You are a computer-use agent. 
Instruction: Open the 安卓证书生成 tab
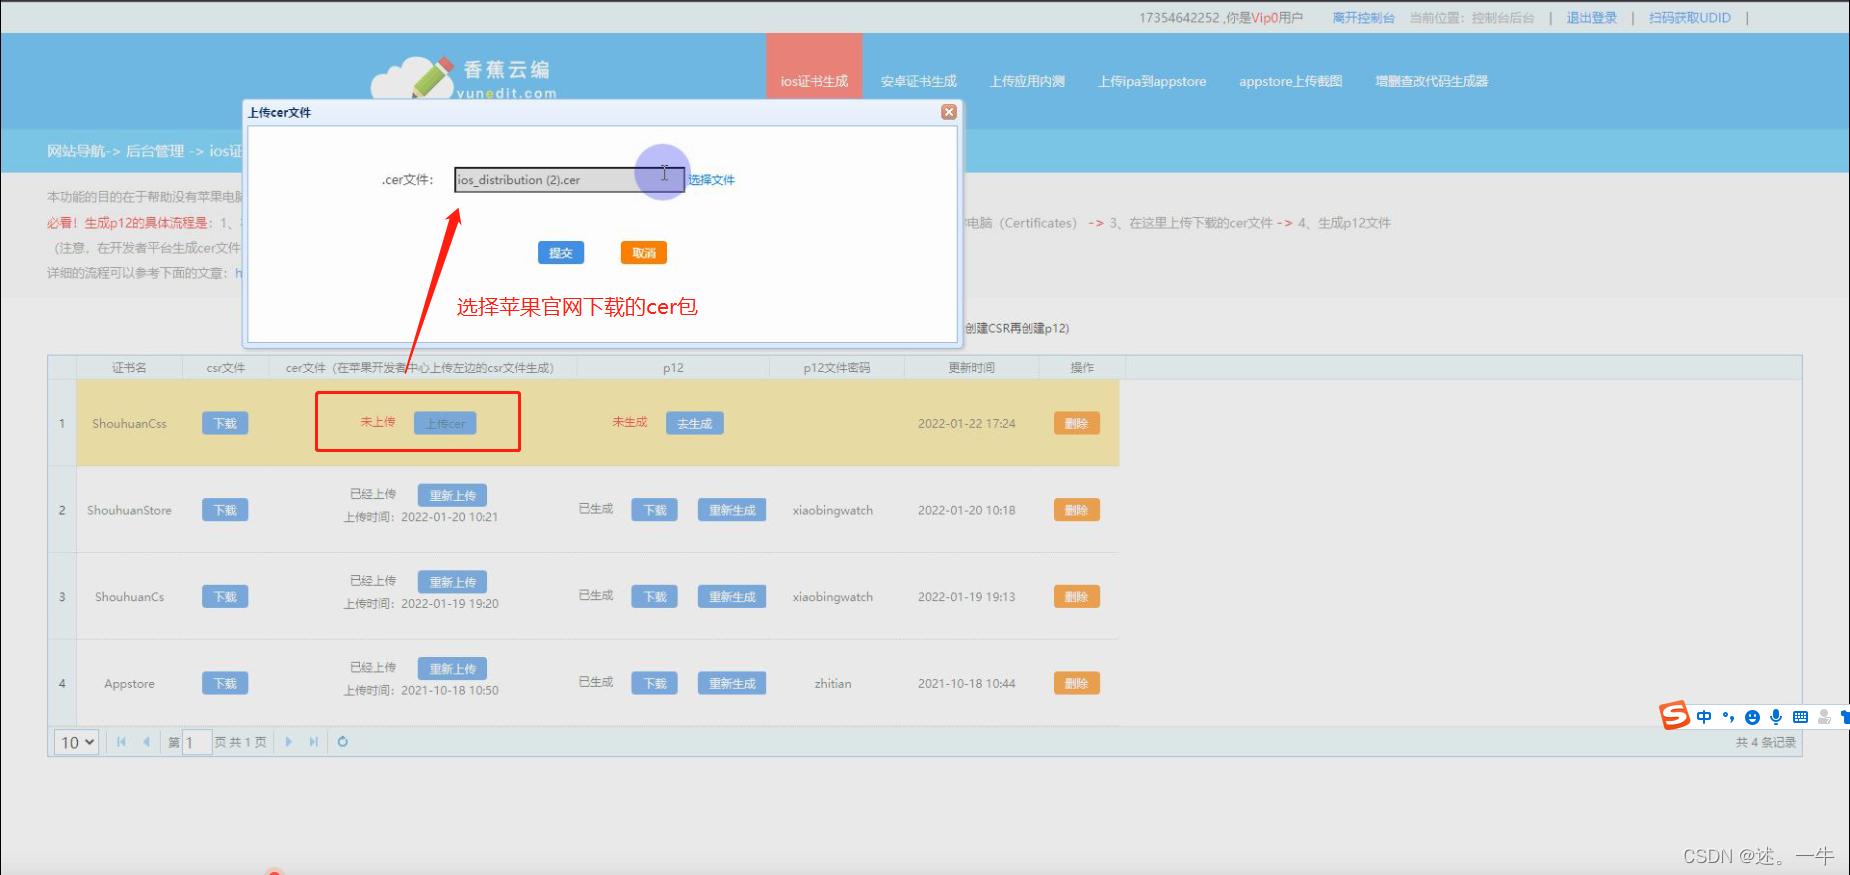coord(918,81)
